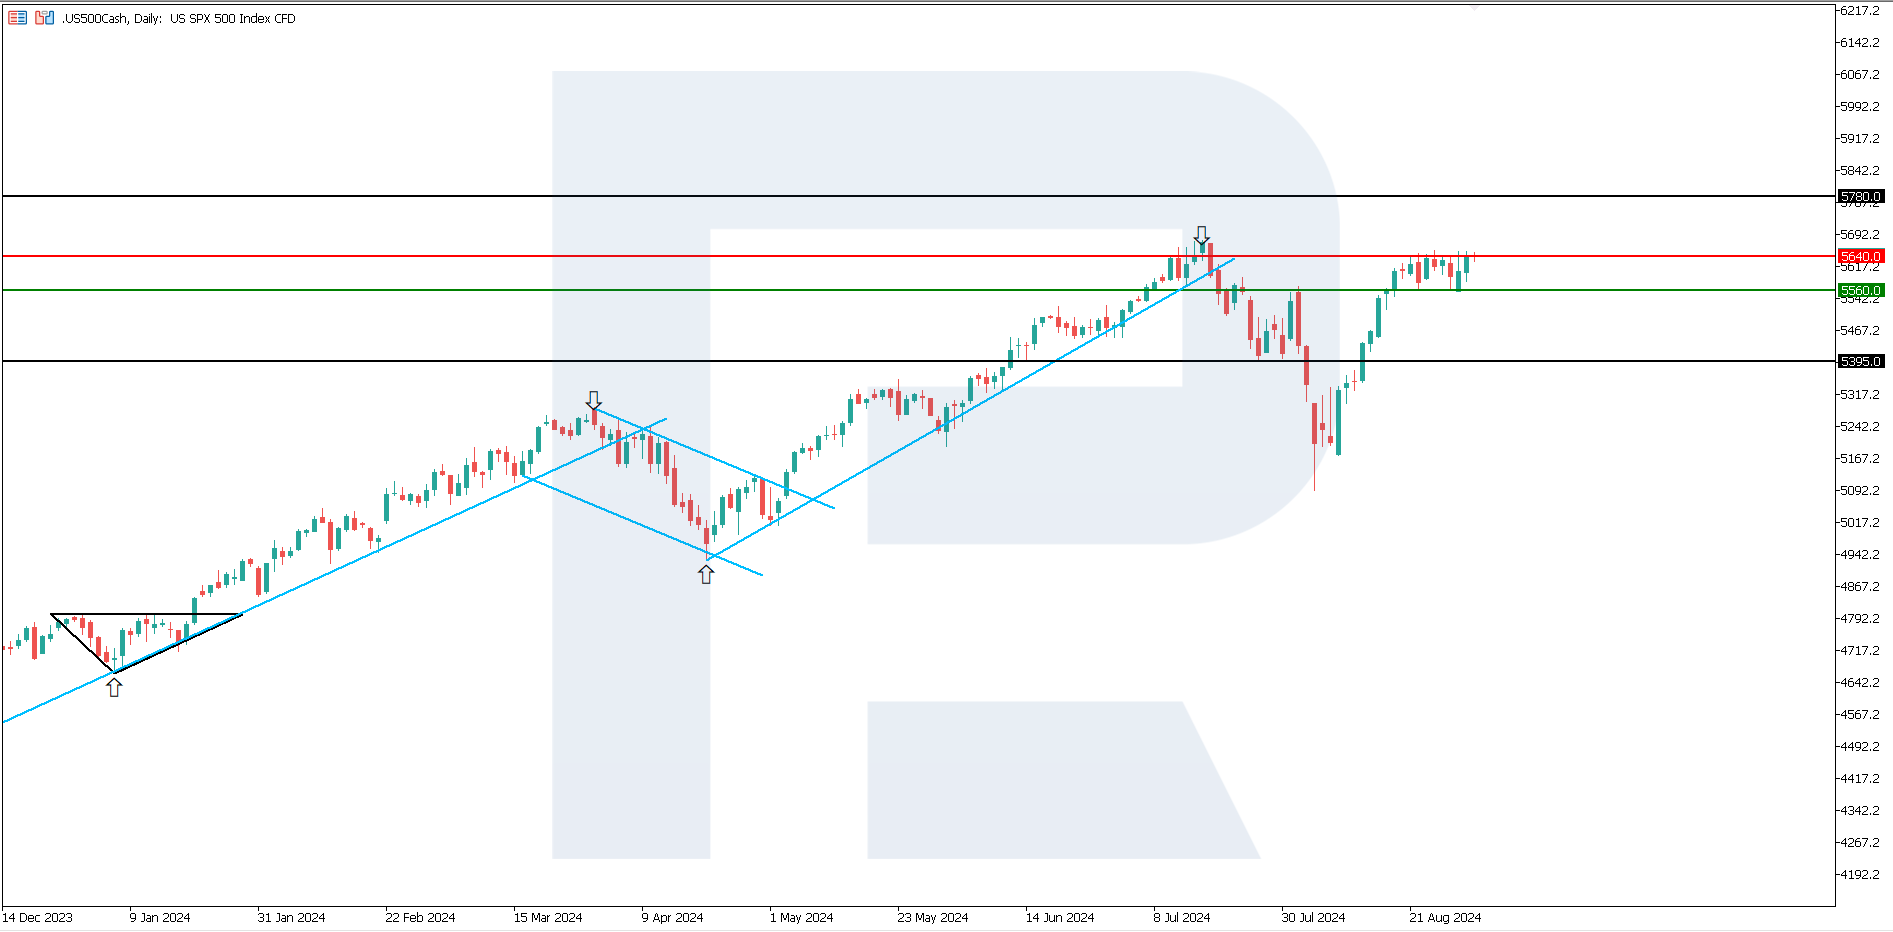The image size is (1893, 932).
Task: Click the 5167.2 price axis value
Action: click(1860, 459)
